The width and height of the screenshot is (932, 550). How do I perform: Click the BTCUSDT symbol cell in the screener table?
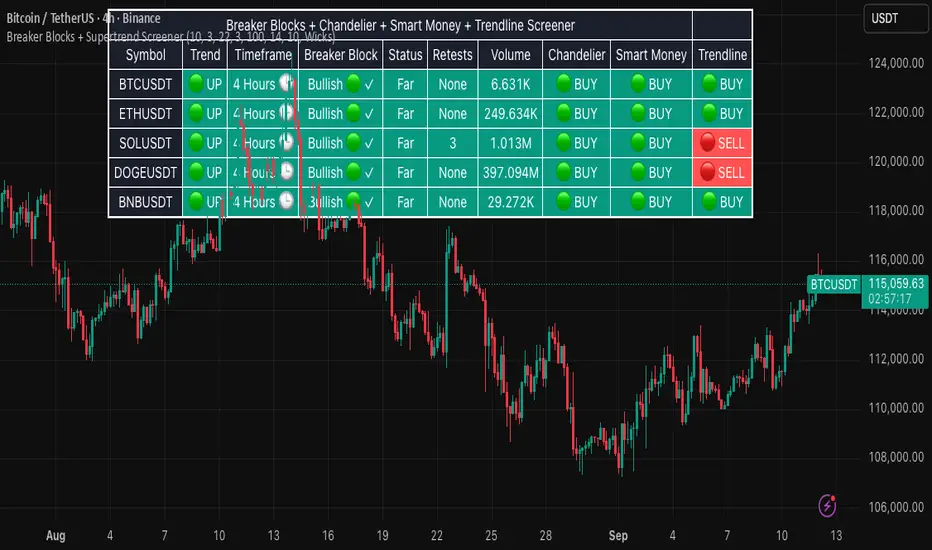[146, 84]
